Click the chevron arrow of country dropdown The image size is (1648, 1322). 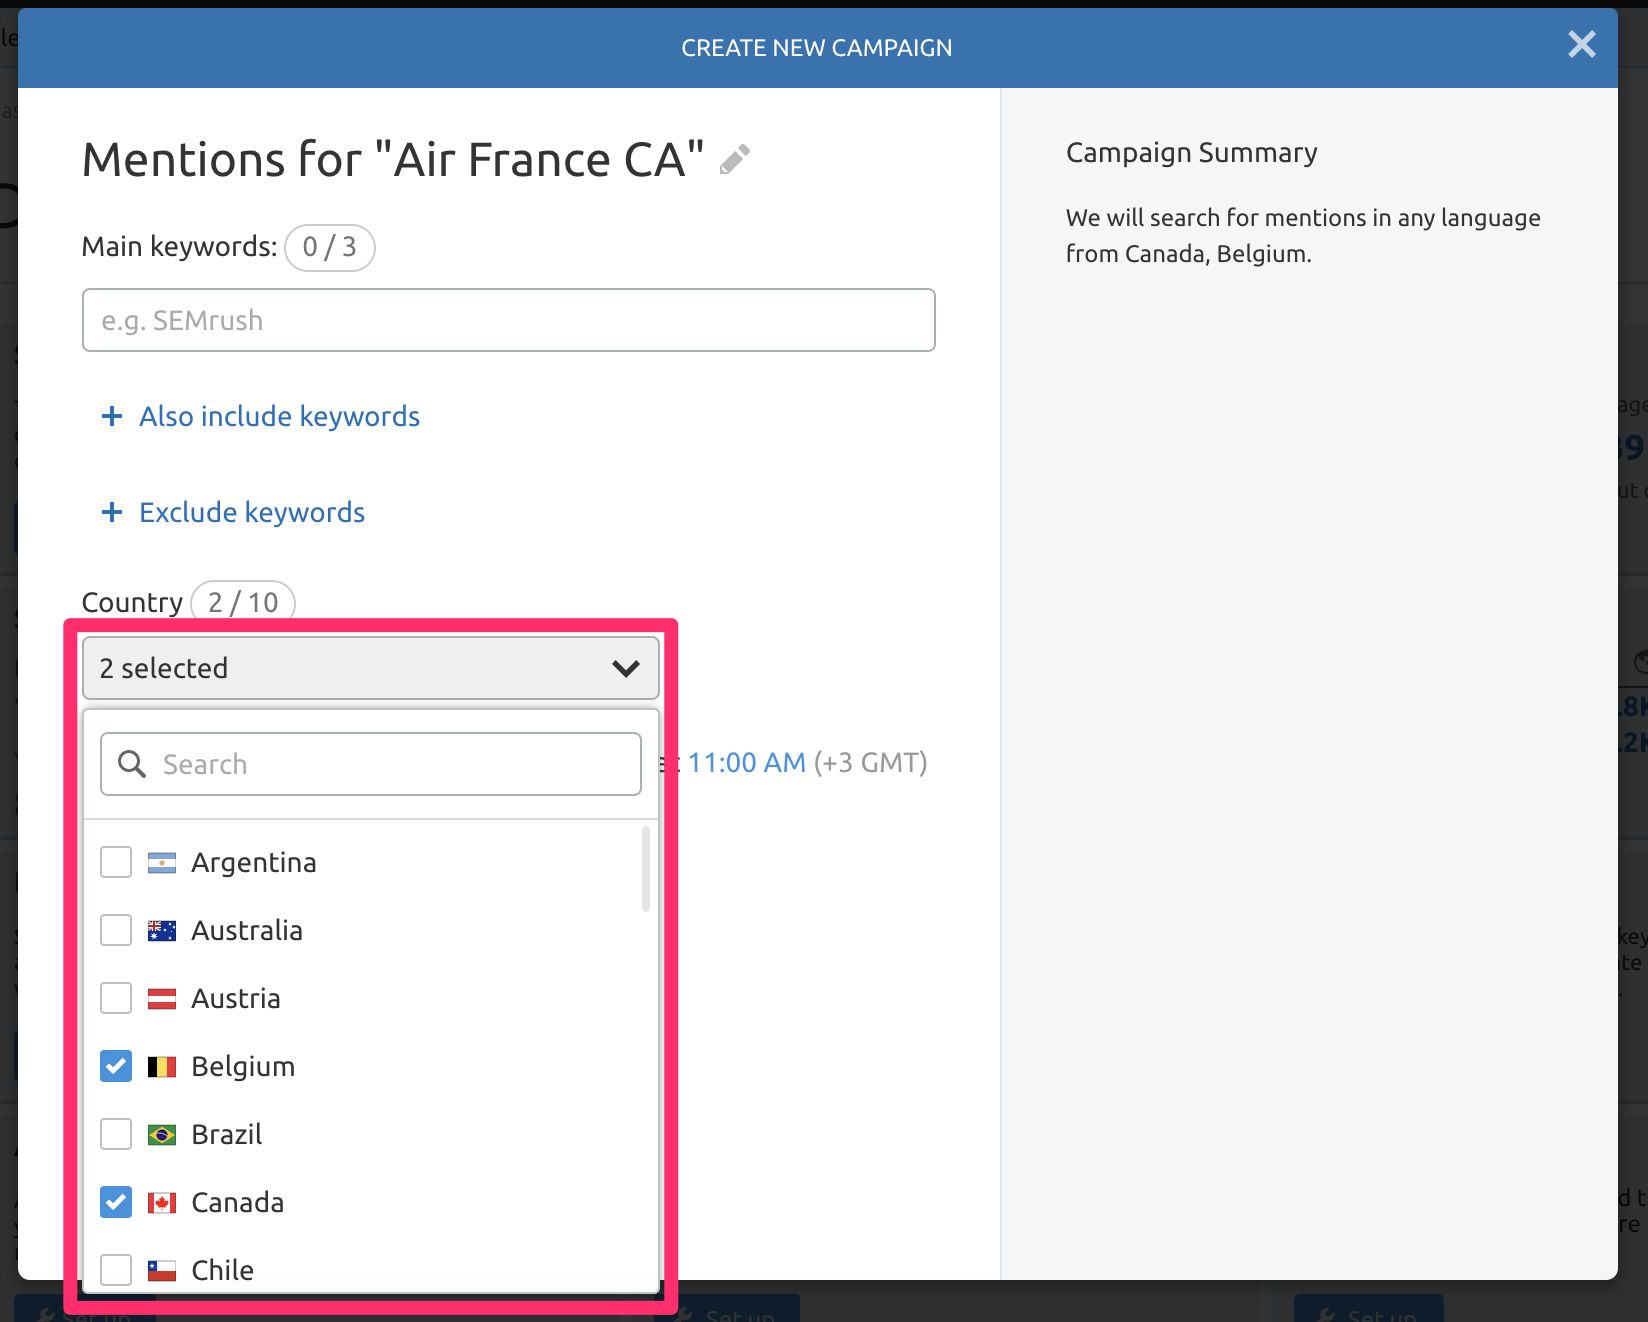[626, 668]
